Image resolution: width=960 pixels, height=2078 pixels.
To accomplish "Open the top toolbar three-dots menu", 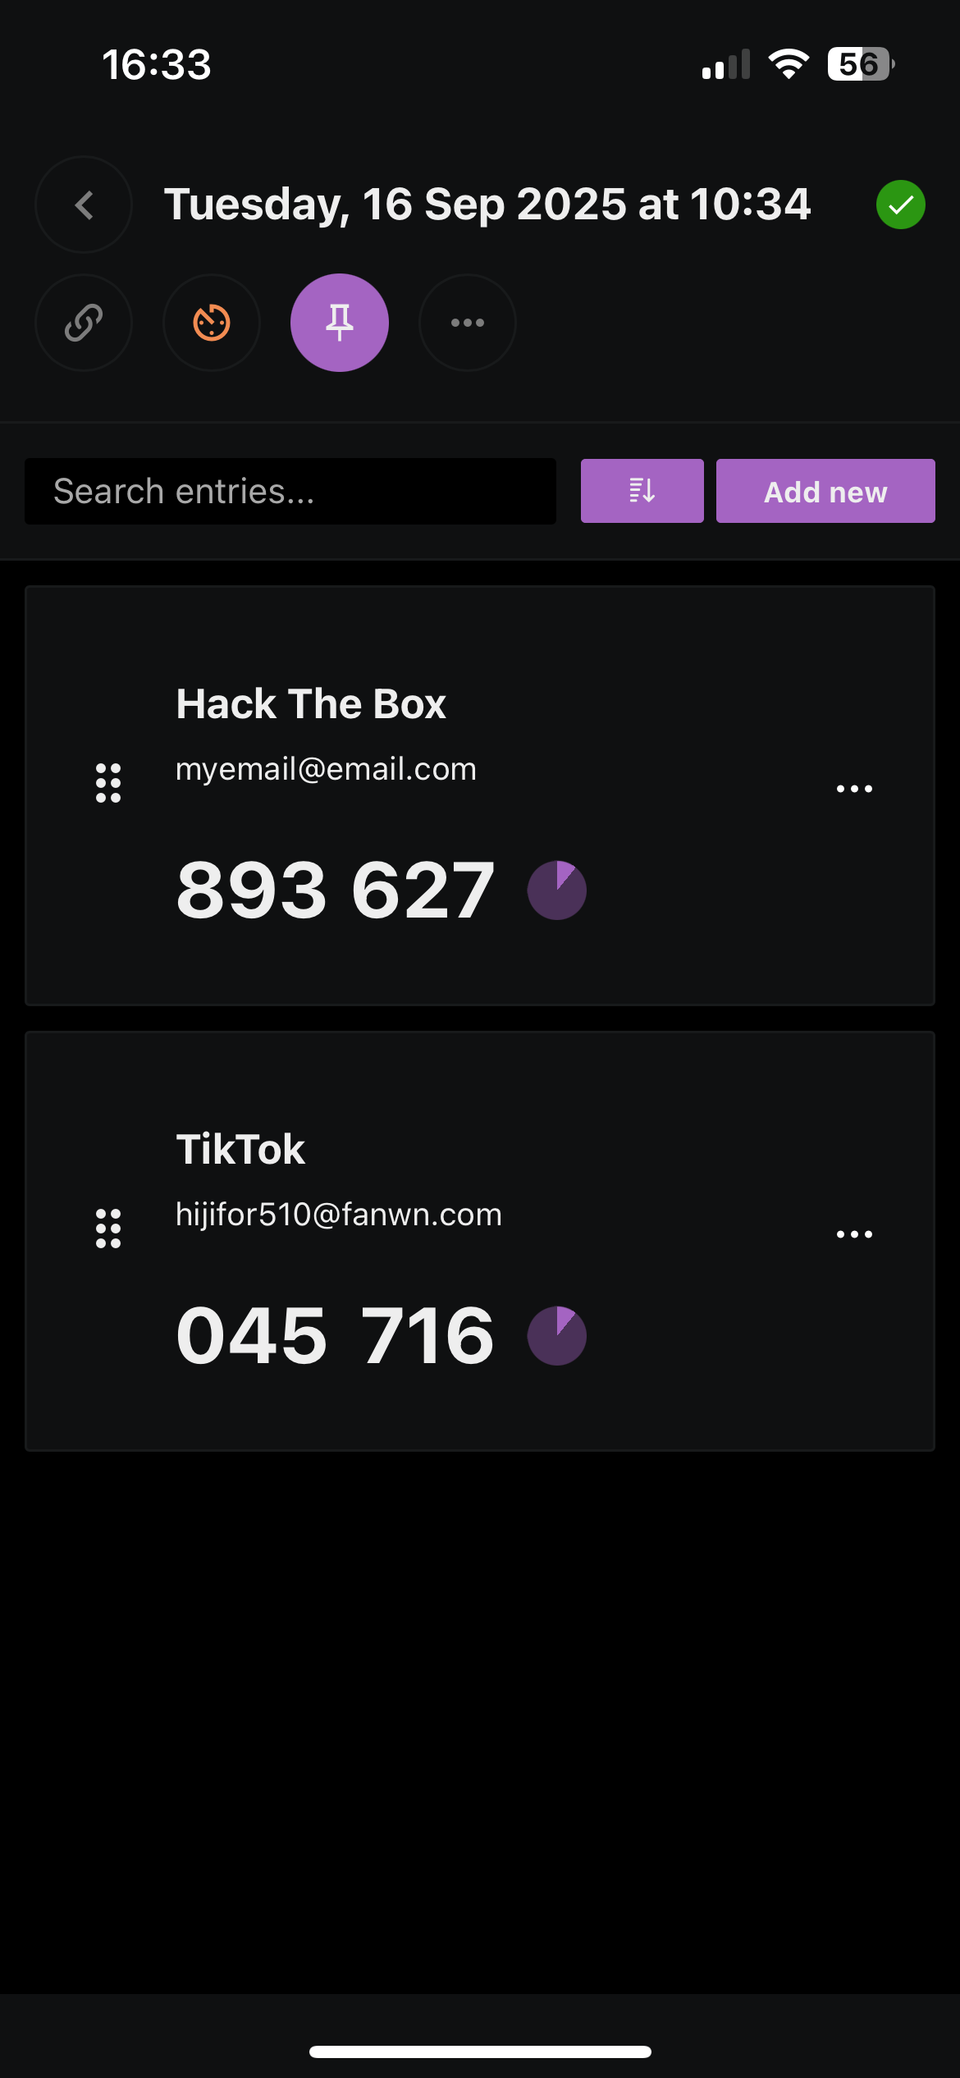I will [468, 323].
